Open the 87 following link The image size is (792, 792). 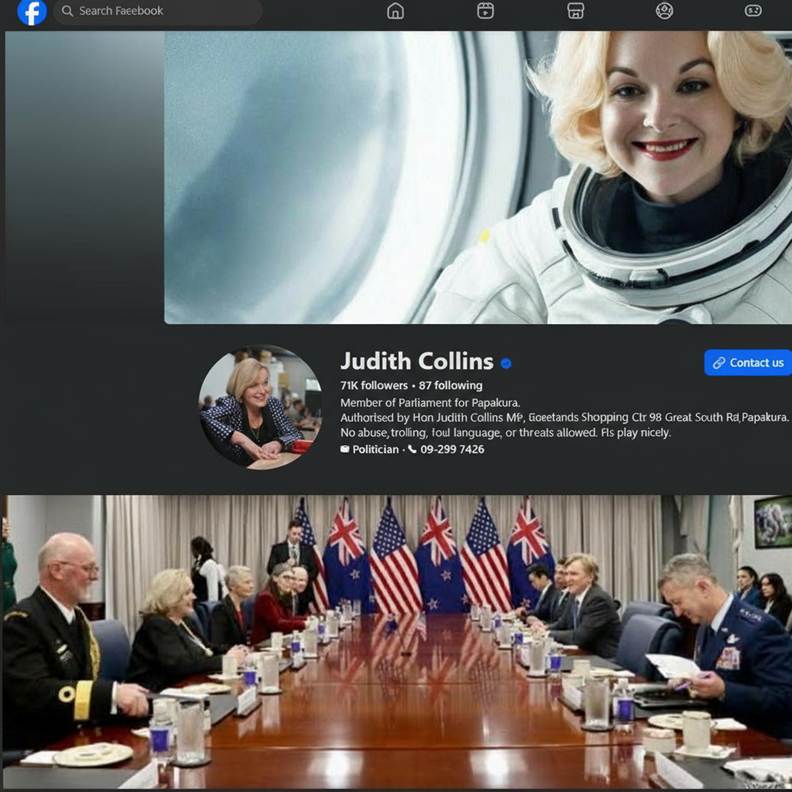point(451,385)
